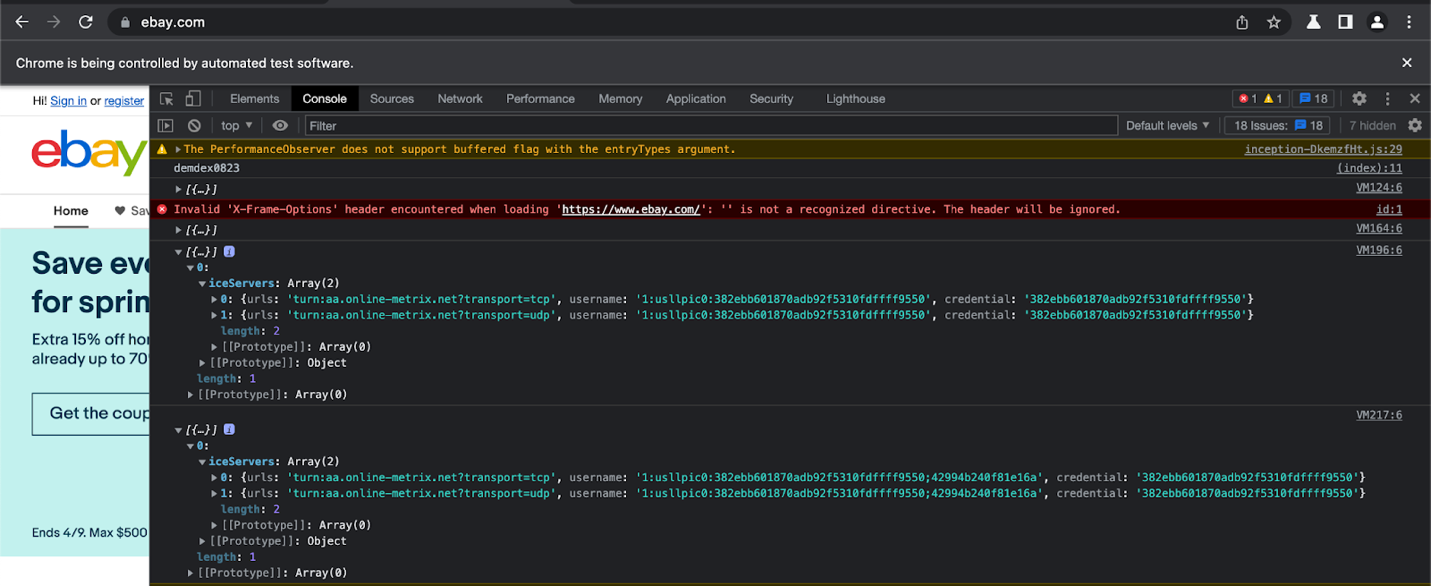The image size is (1431, 586).
Task: Dismiss the automated test software infobar
Action: [1407, 63]
